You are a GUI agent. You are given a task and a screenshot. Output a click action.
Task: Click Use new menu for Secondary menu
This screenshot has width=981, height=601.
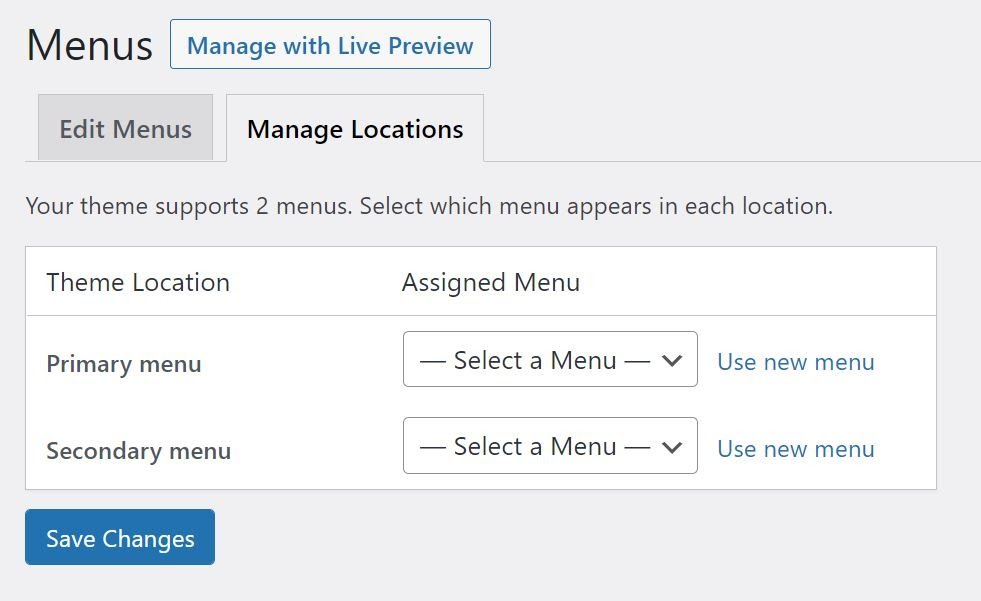click(x=795, y=448)
